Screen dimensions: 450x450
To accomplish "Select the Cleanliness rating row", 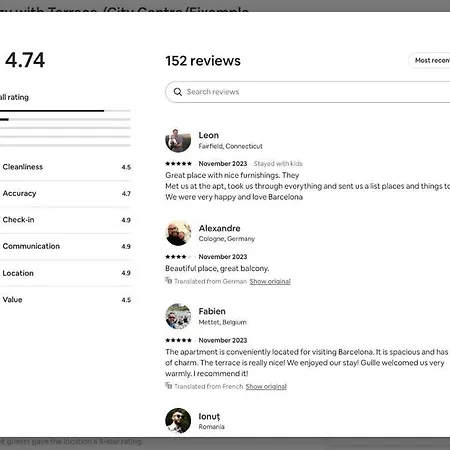I will pos(65,167).
